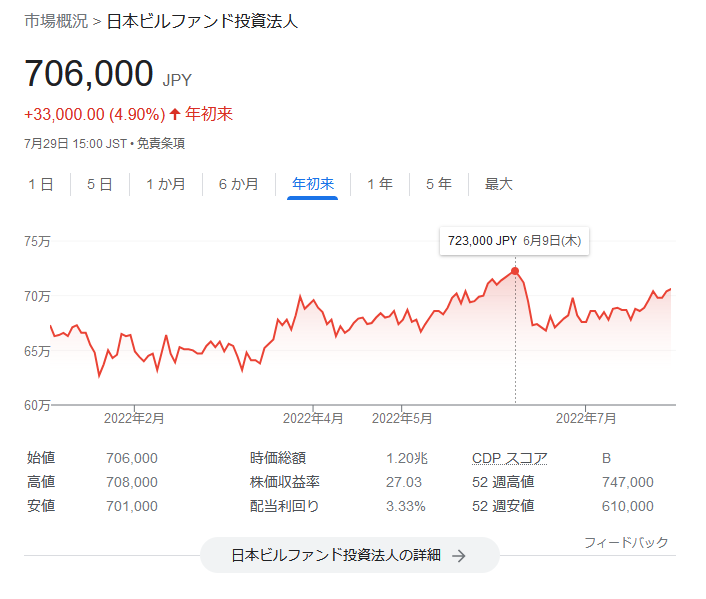This screenshot has width=706, height=599.
Task: Click the arrow icon in the 詳細 button
Action: (459, 556)
